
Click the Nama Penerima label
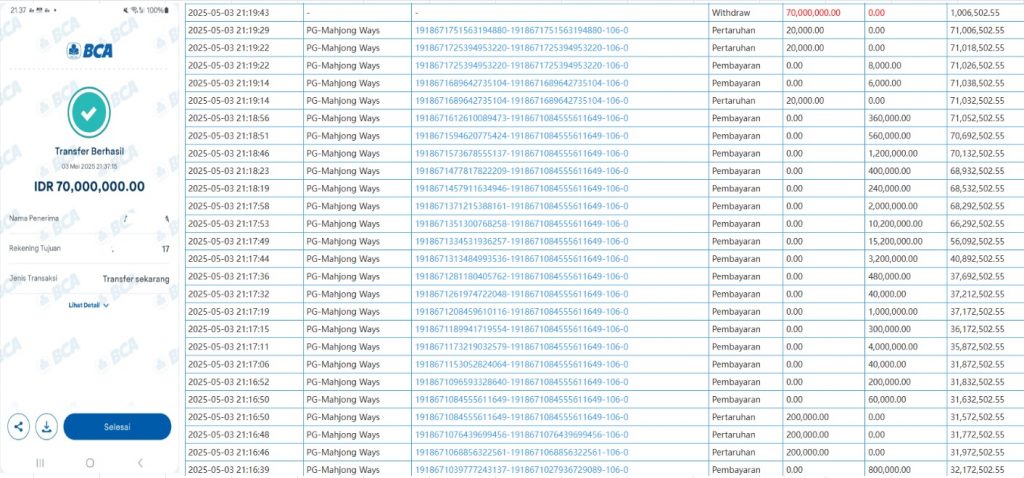(34, 218)
